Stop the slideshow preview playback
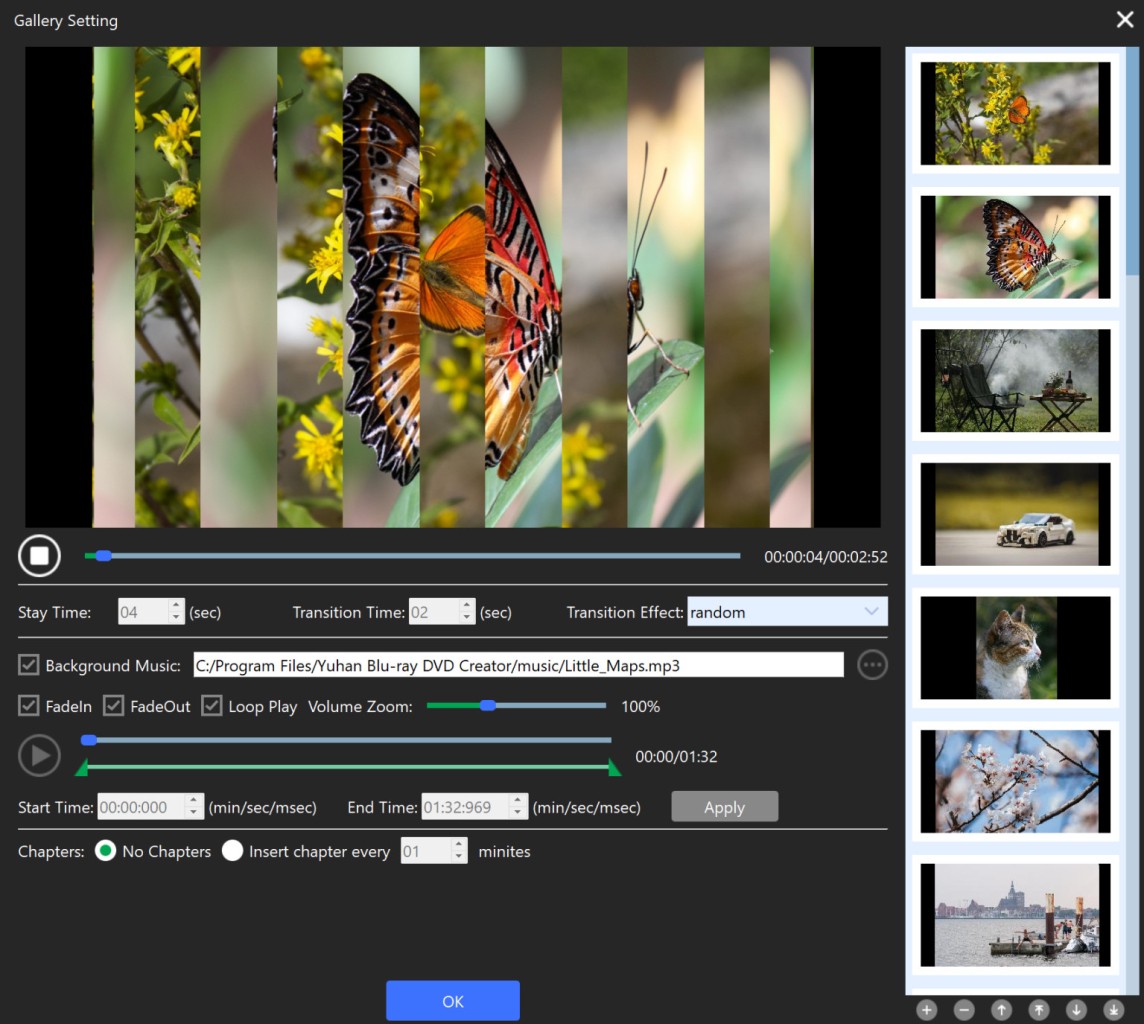The width and height of the screenshot is (1144, 1024). coord(39,556)
